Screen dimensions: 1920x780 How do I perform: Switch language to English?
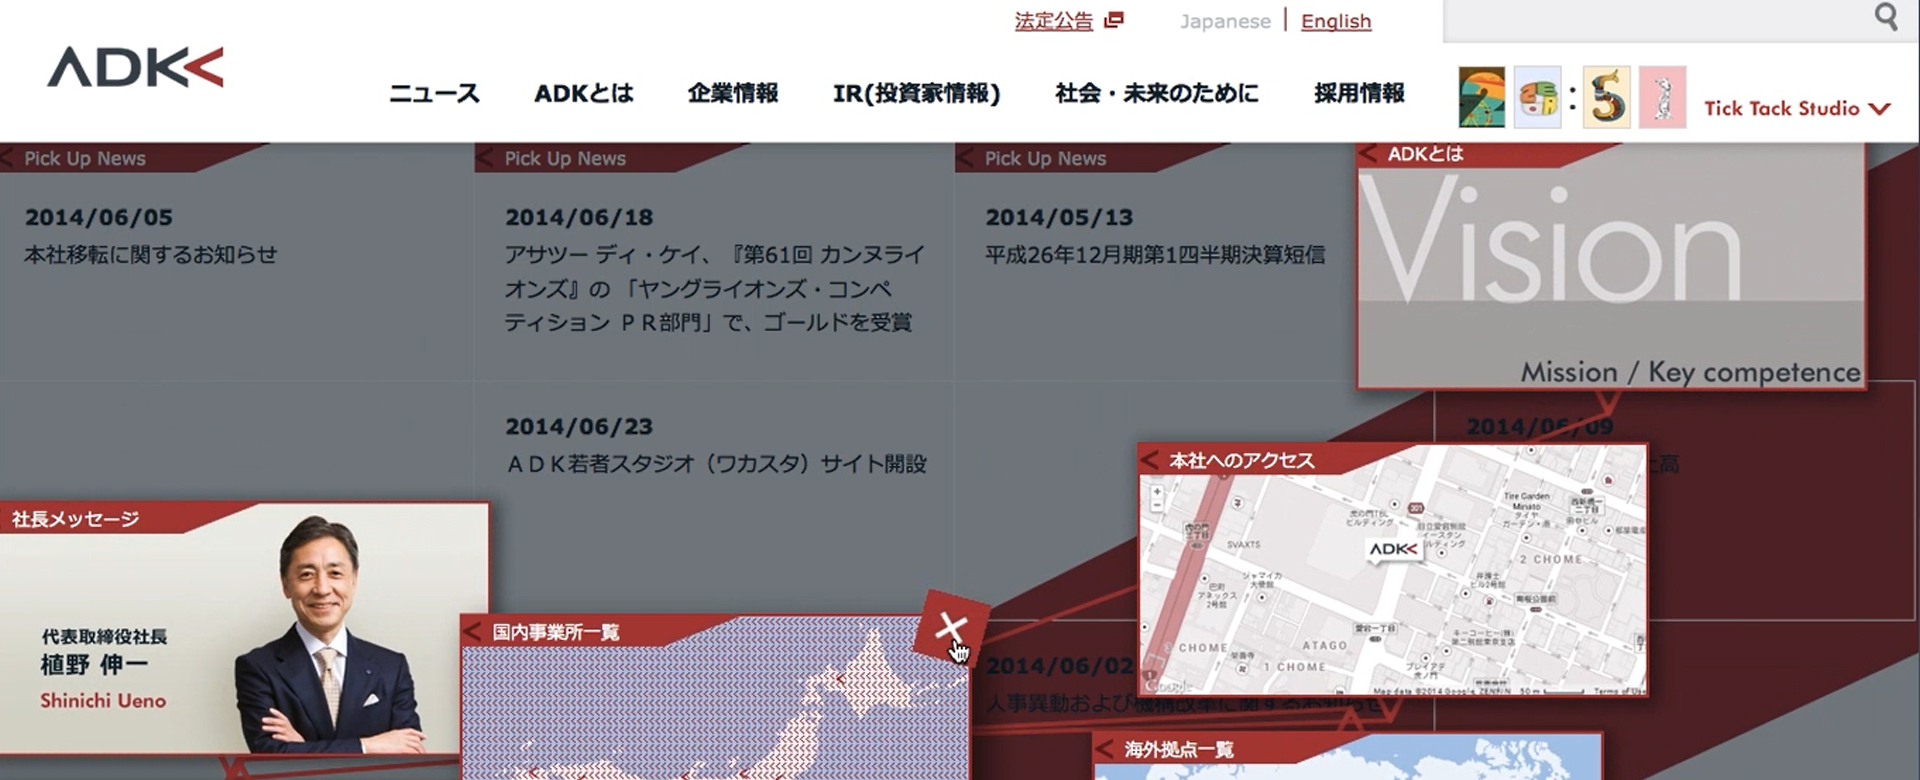click(x=1336, y=21)
